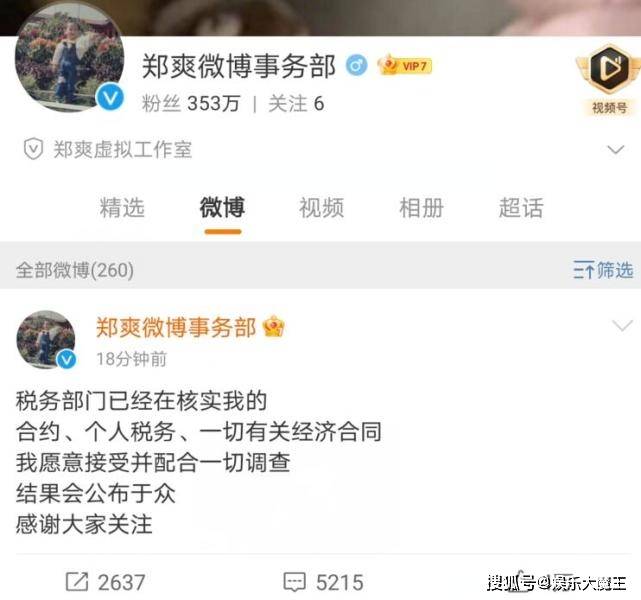Tap the blue male gender icon
This screenshot has height=600, width=641.
(x=356, y=65)
